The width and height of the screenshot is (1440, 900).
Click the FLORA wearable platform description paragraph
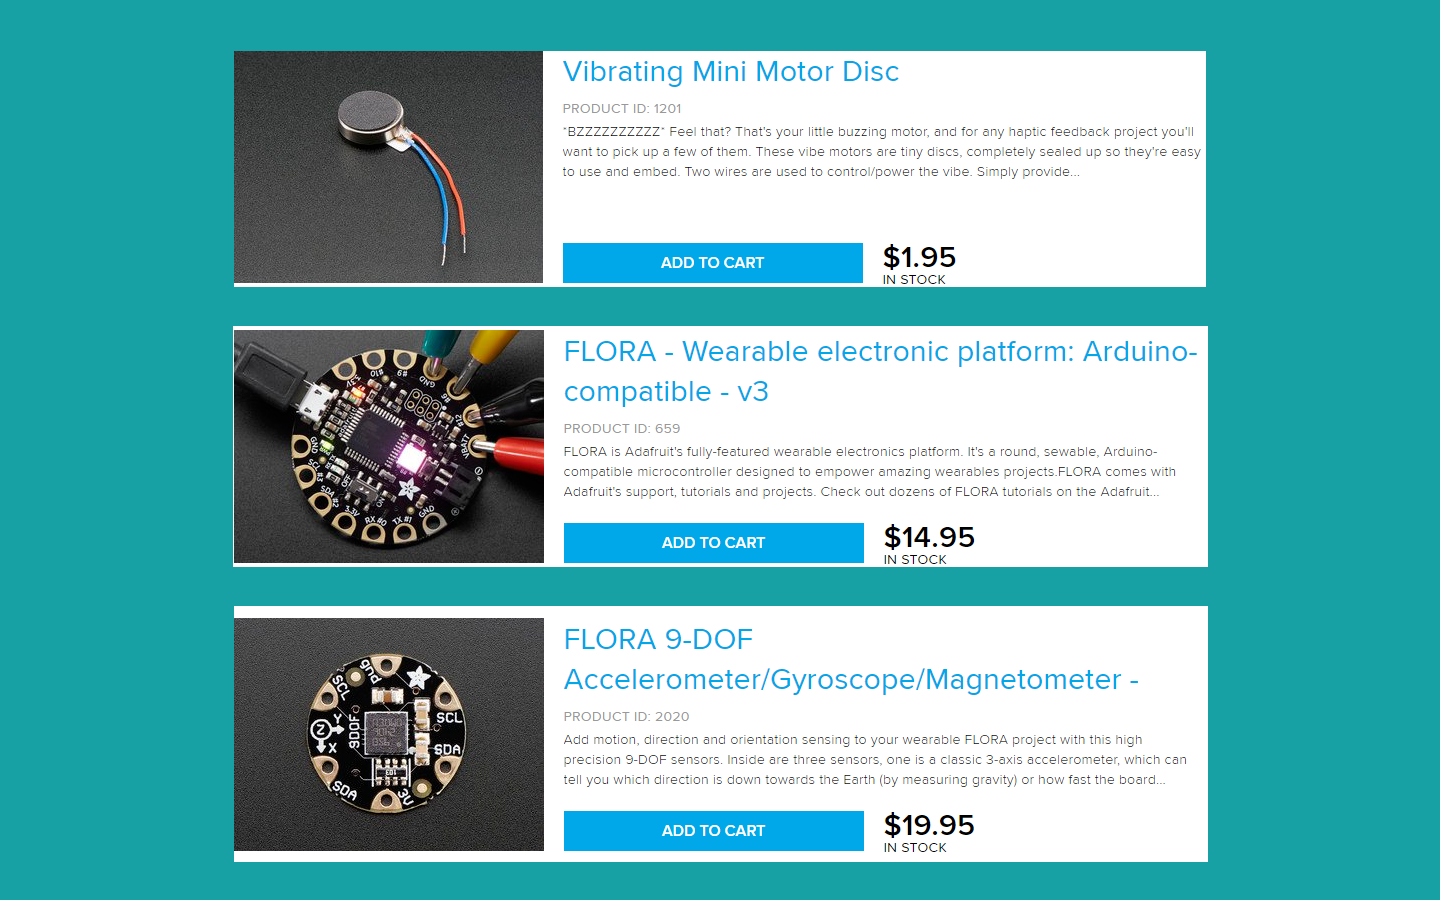(x=870, y=472)
